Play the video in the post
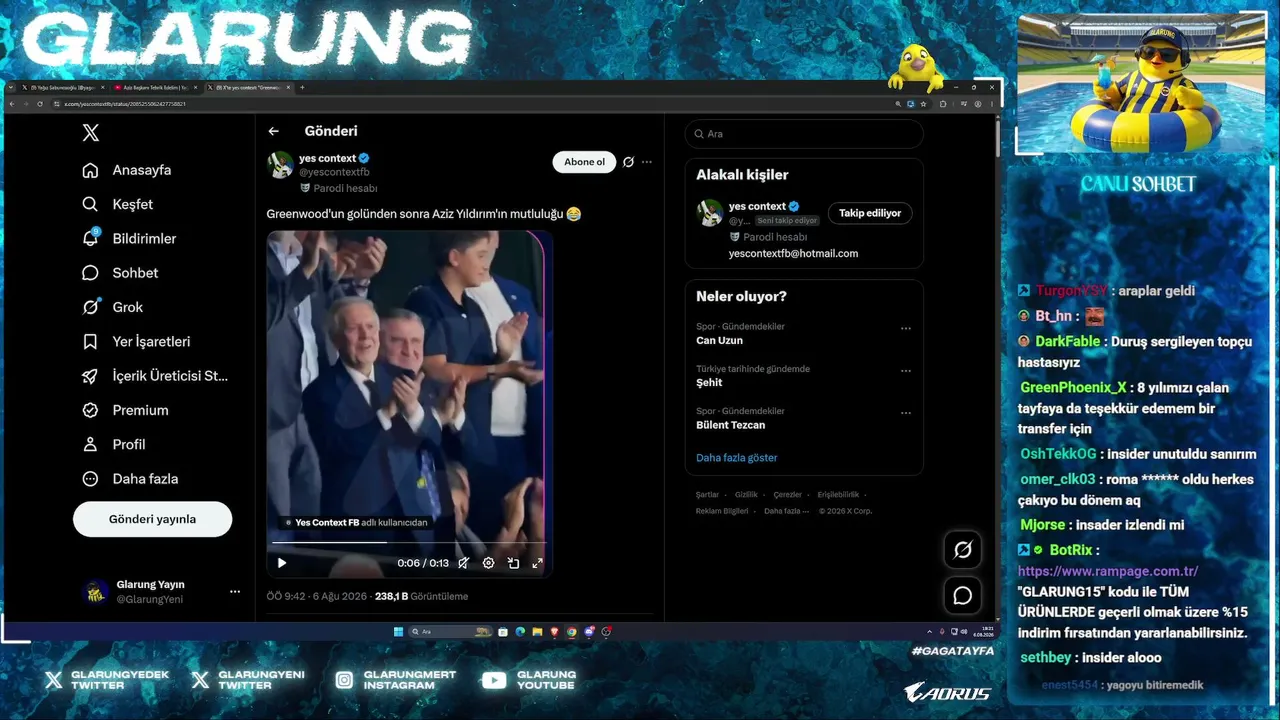The width and height of the screenshot is (1280, 720). (x=282, y=563)
